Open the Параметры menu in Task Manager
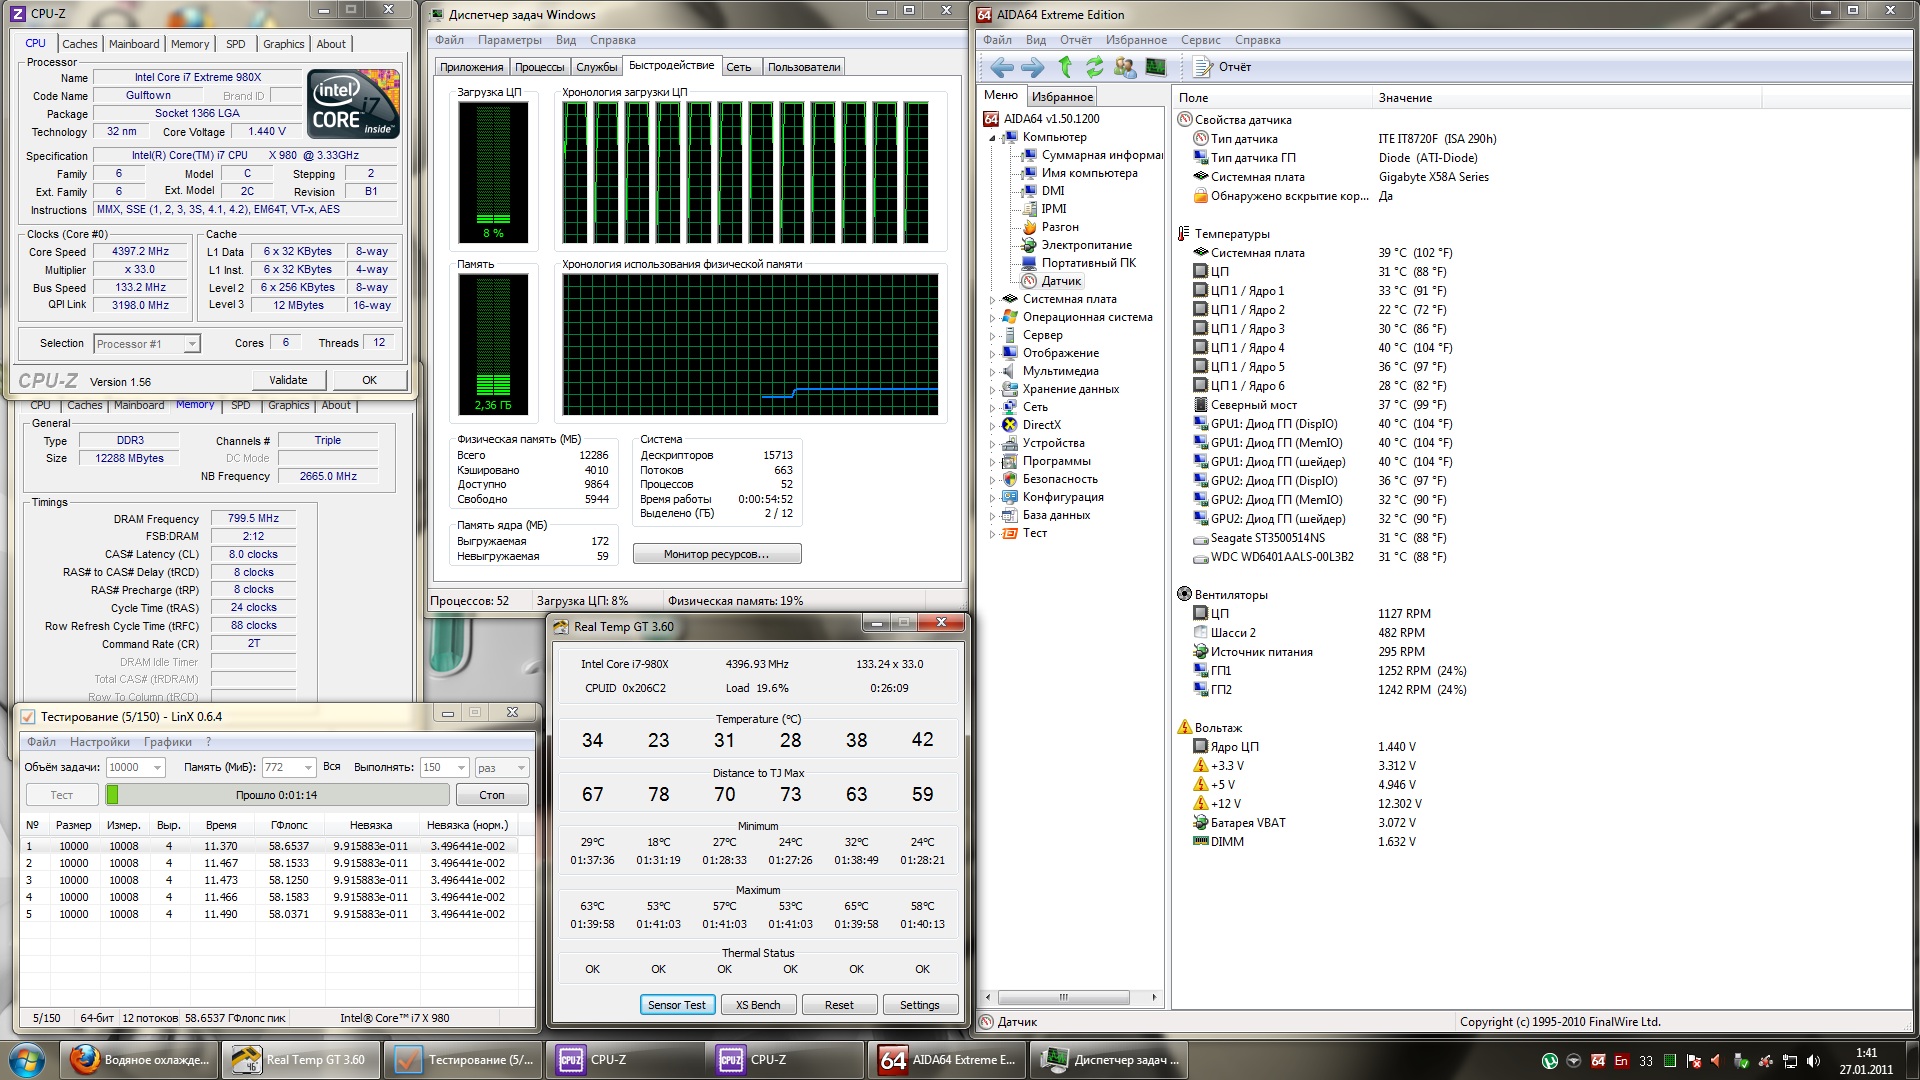This screenshot has height=1080, width=1920. pyautogui.click(x=509, y=40)
